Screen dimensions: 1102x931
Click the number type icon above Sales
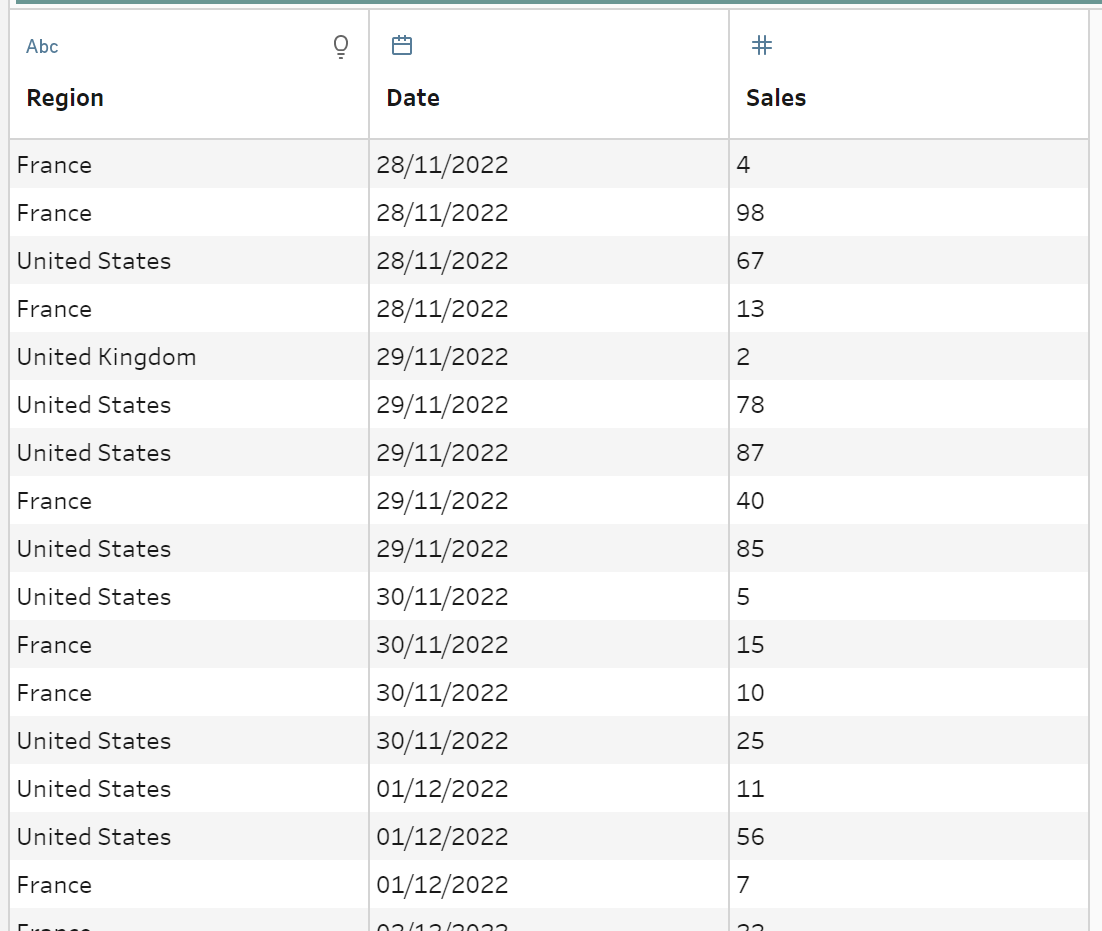[762, 45]
